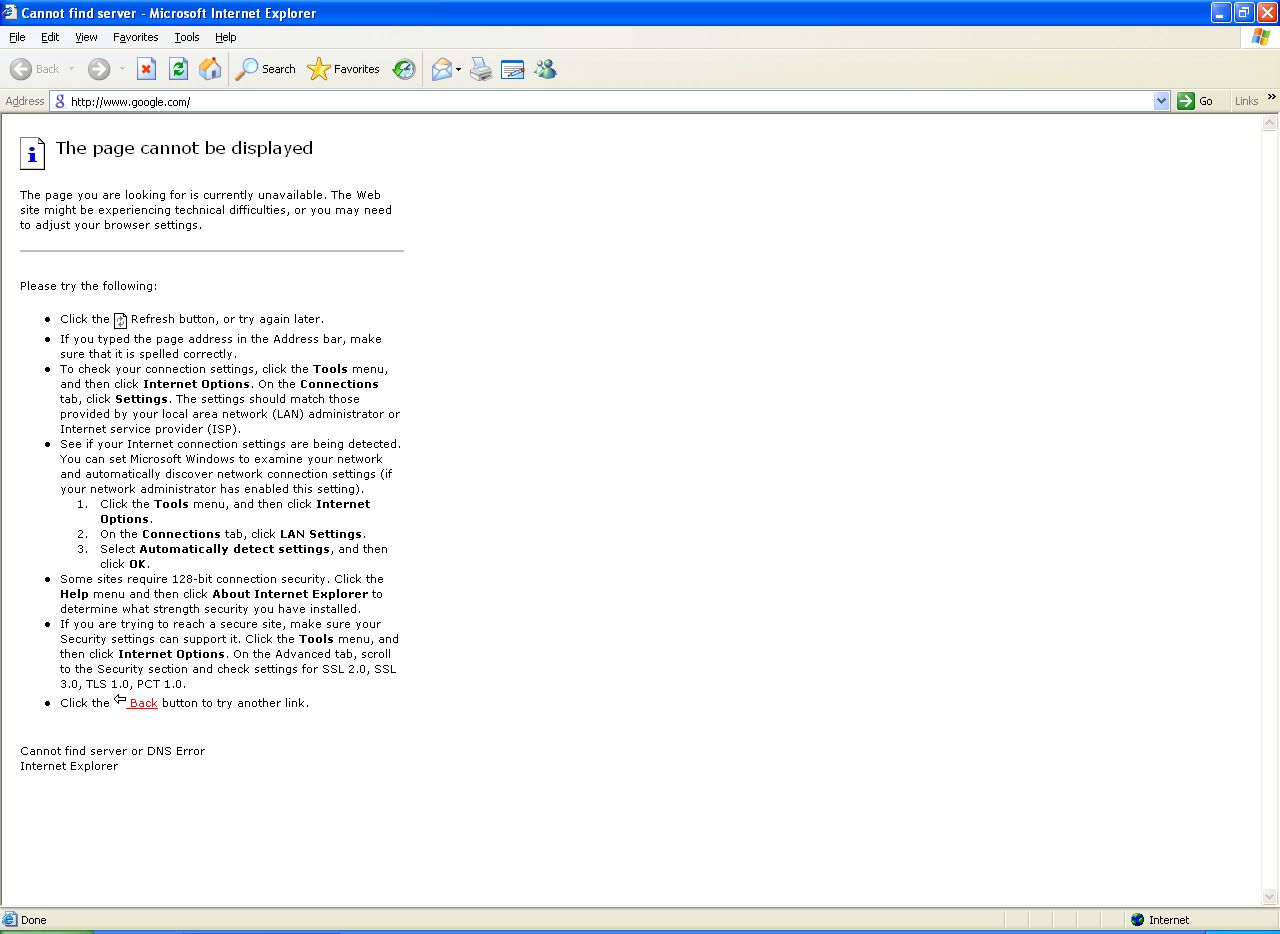This screenshot has width=1280, height=934.
Task: Click into the Address URL field
Action: (610, 101)
